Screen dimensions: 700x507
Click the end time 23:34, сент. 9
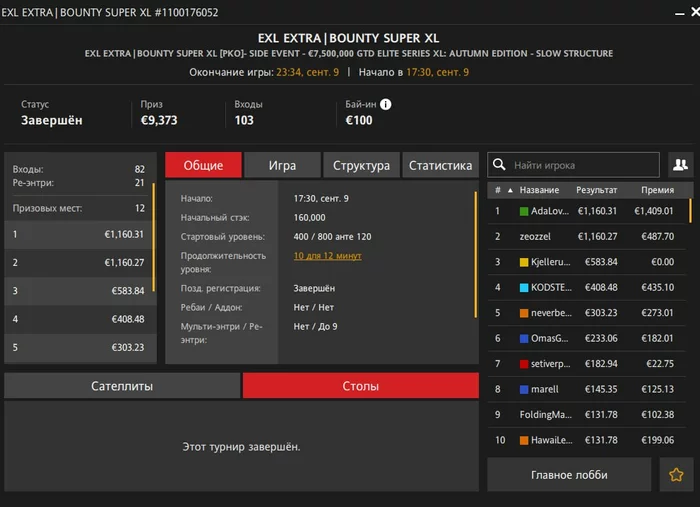[x=308, y=72]
